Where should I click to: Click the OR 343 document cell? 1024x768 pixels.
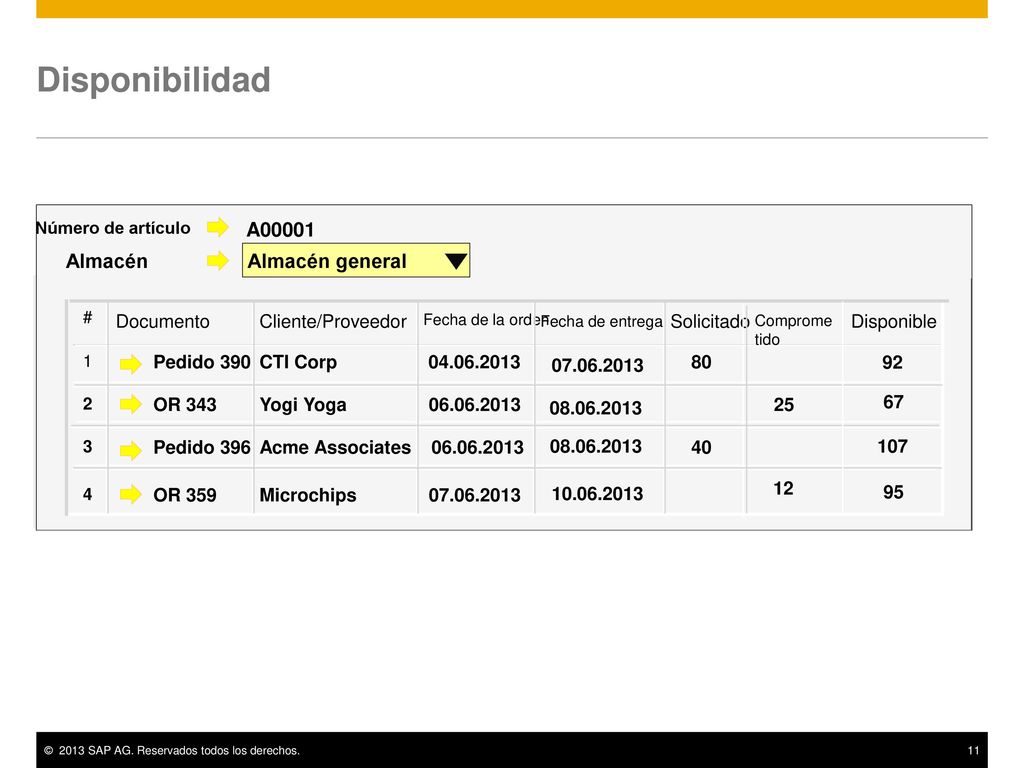tap(185, 404)
